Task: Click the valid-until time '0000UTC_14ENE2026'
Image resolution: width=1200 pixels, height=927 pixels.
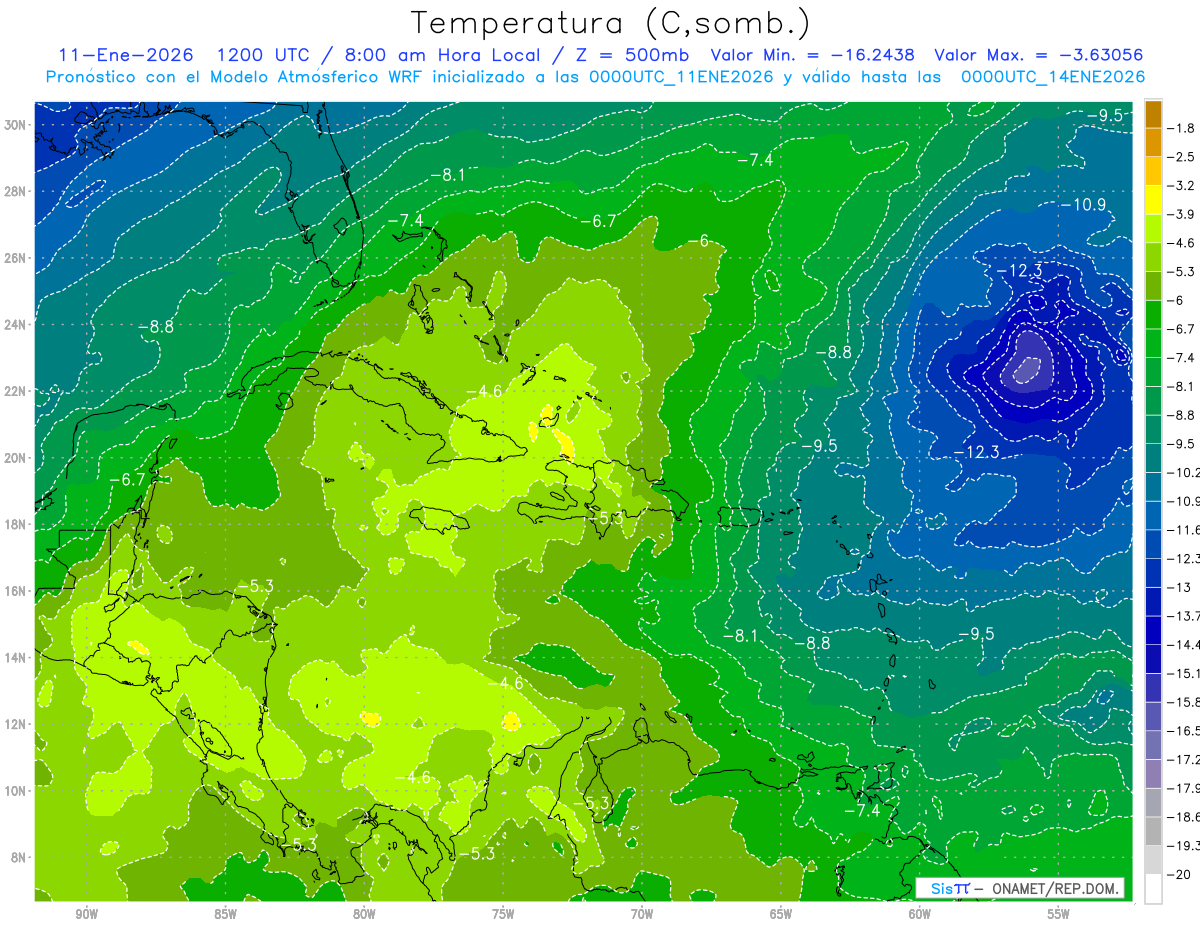Action: tap(1052, 77)
